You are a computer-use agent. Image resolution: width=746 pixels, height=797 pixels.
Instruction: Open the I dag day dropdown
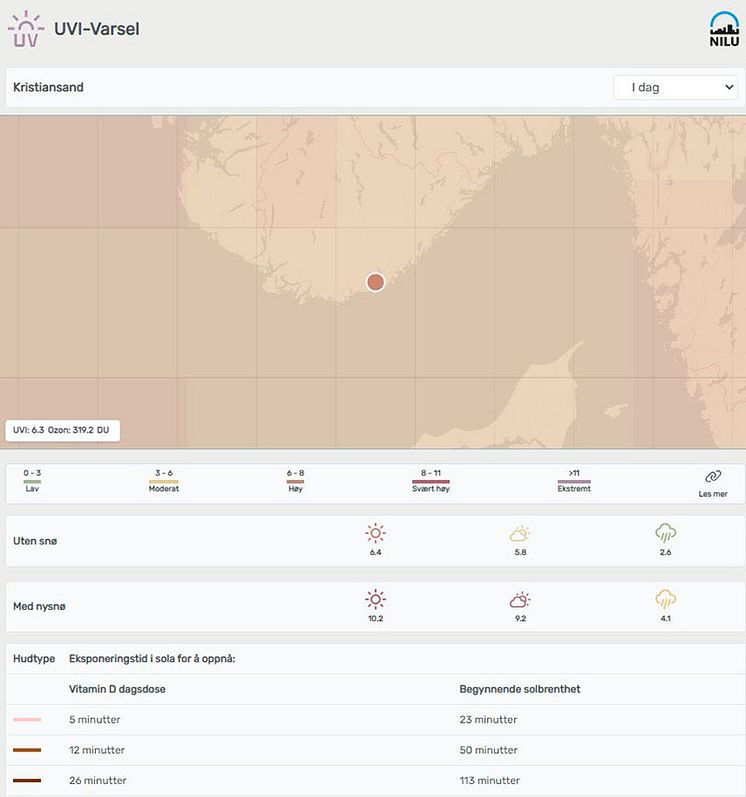point(676,87)
